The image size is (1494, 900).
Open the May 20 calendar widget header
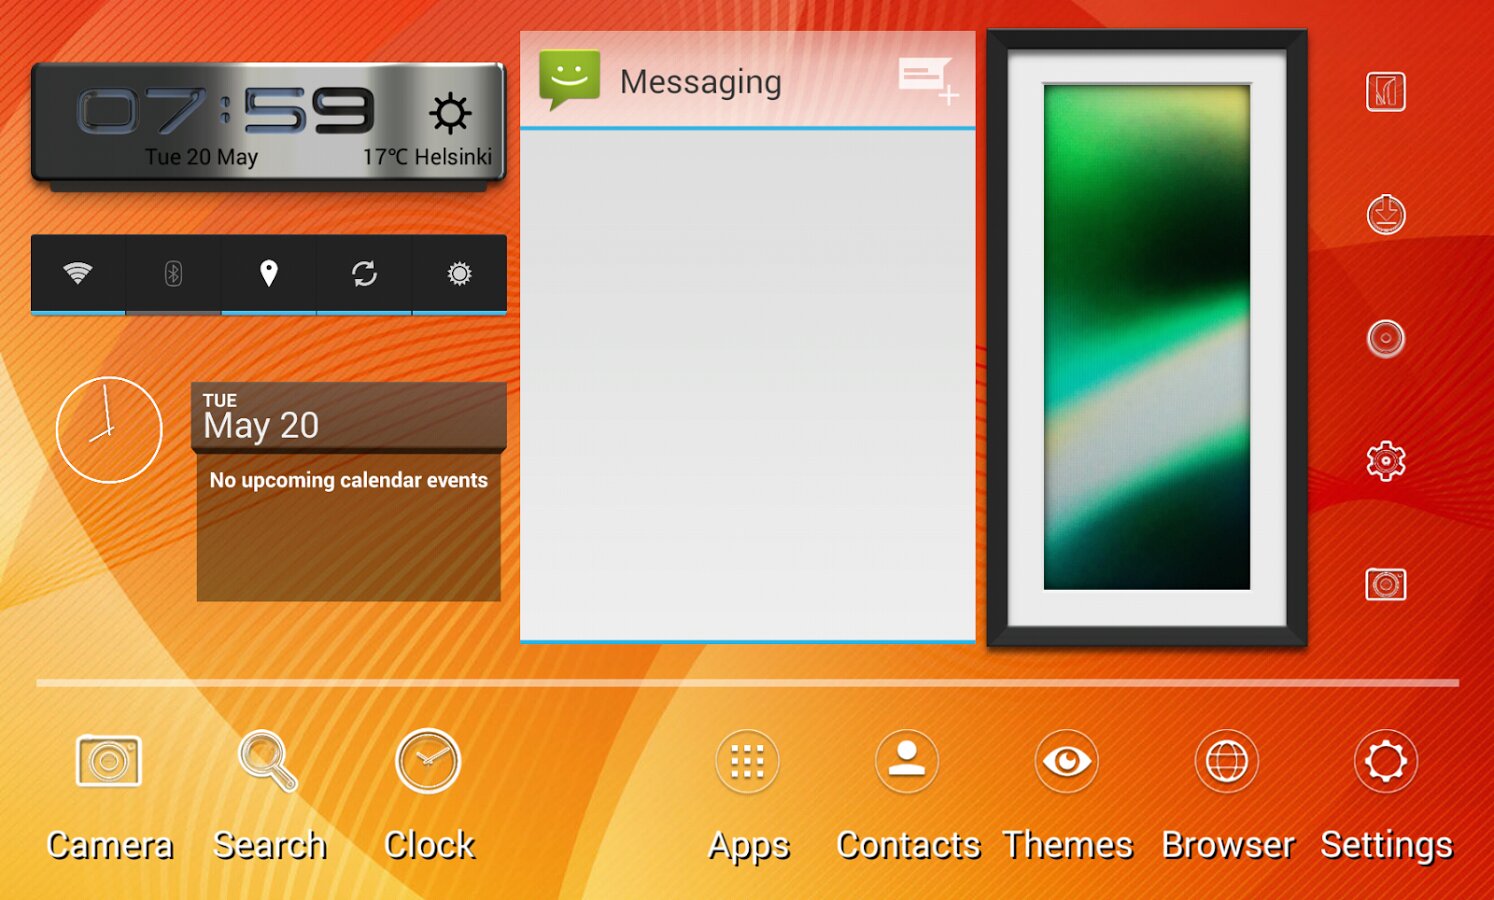pyautogui.click(x=348, y=416)
